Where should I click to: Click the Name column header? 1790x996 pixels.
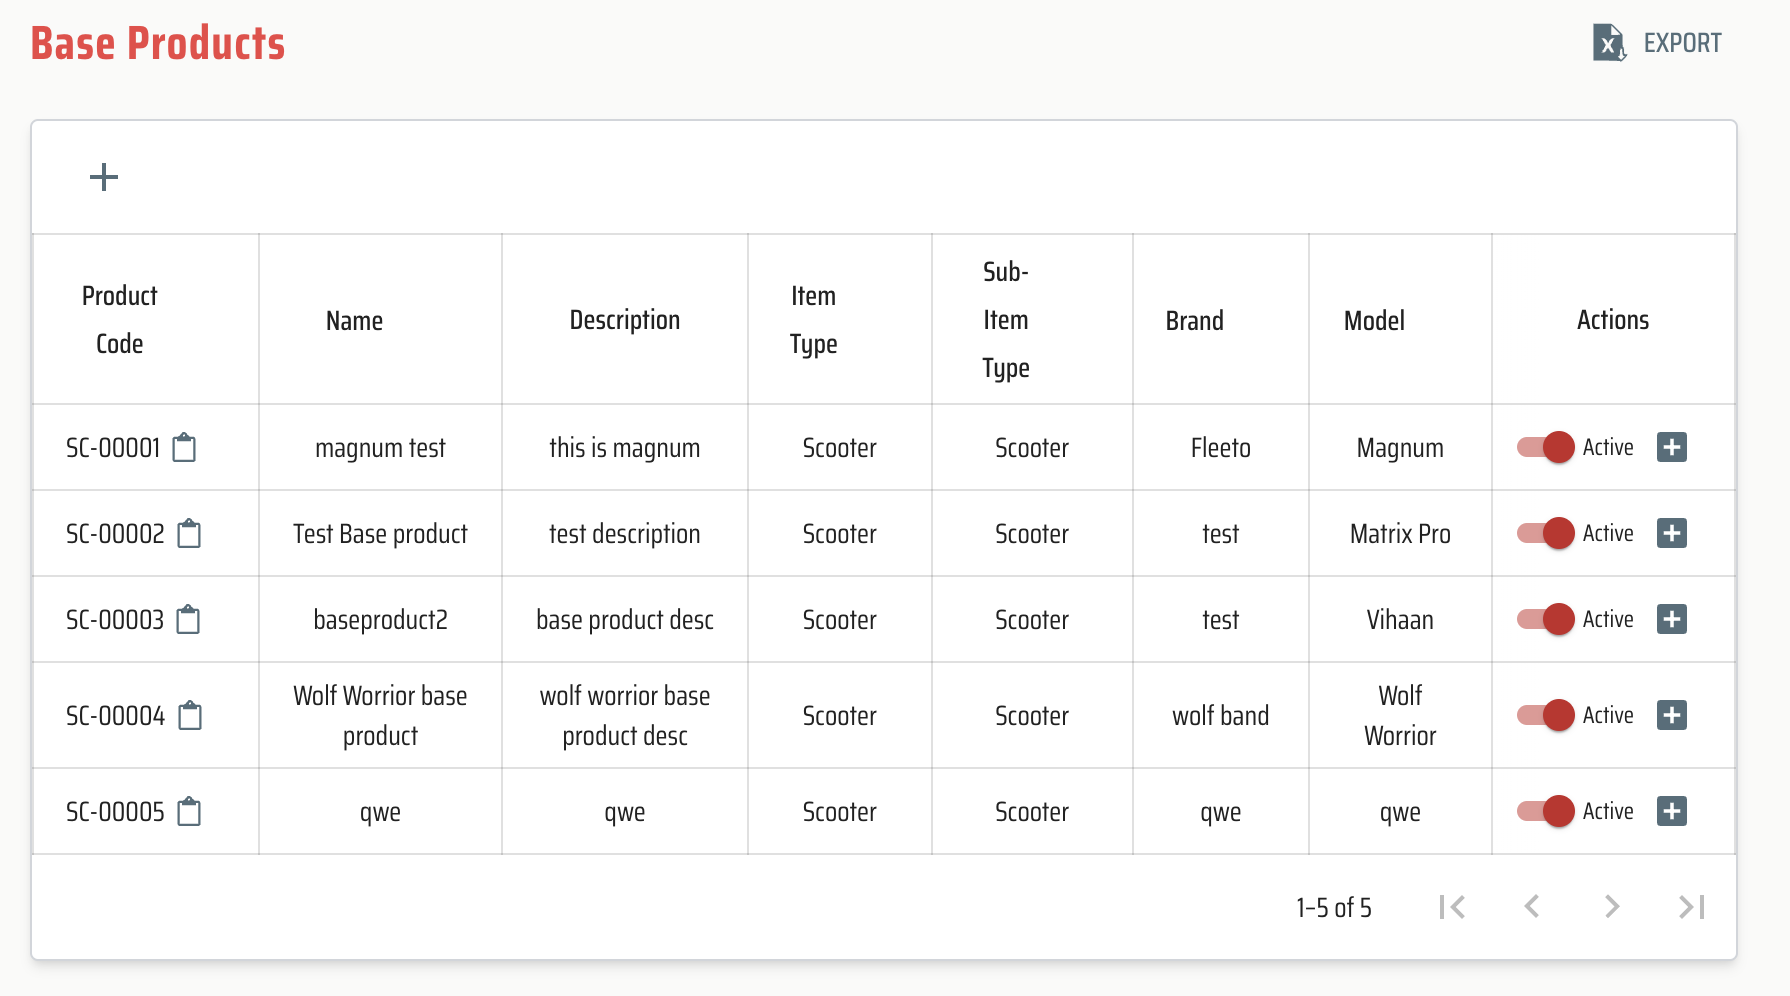click(x=354, y=321)
